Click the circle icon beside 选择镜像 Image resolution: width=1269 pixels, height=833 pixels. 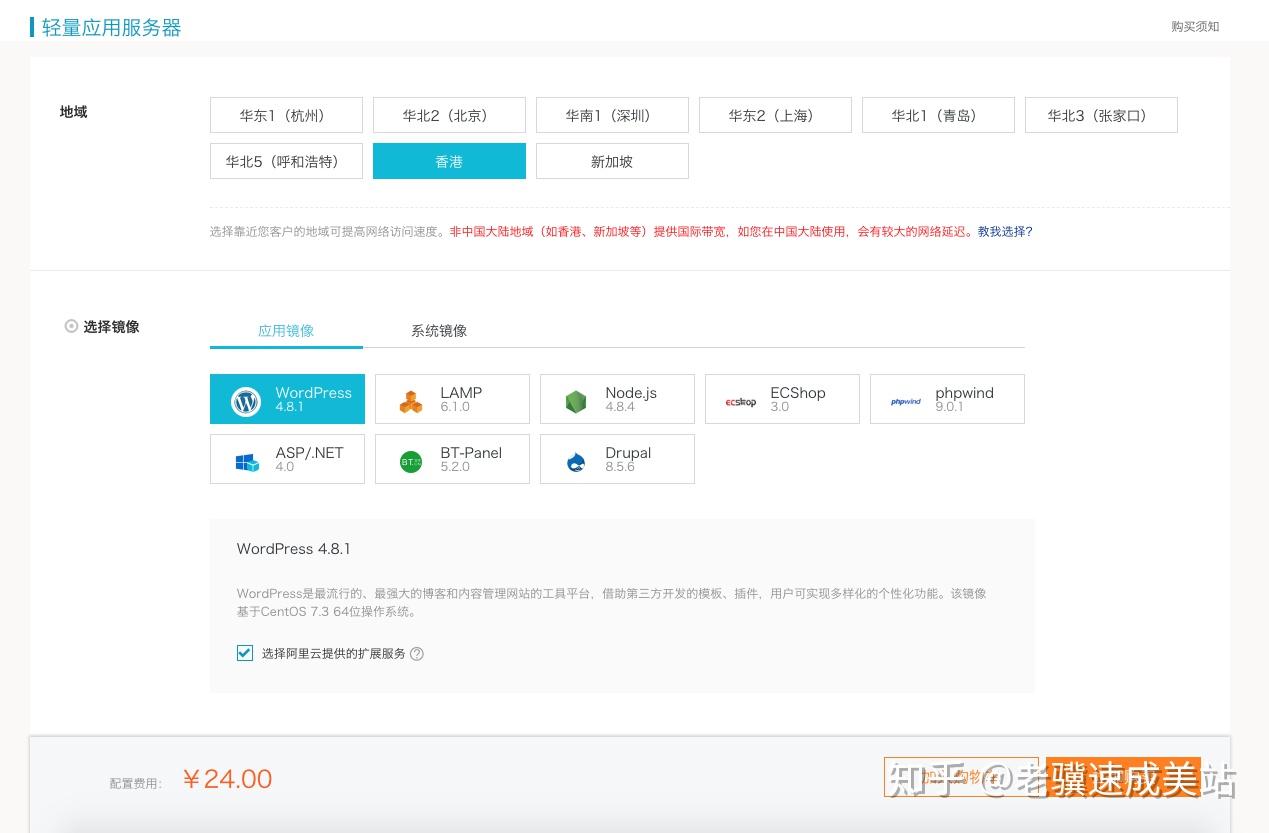pyautogui.click(x=71, y=326)
